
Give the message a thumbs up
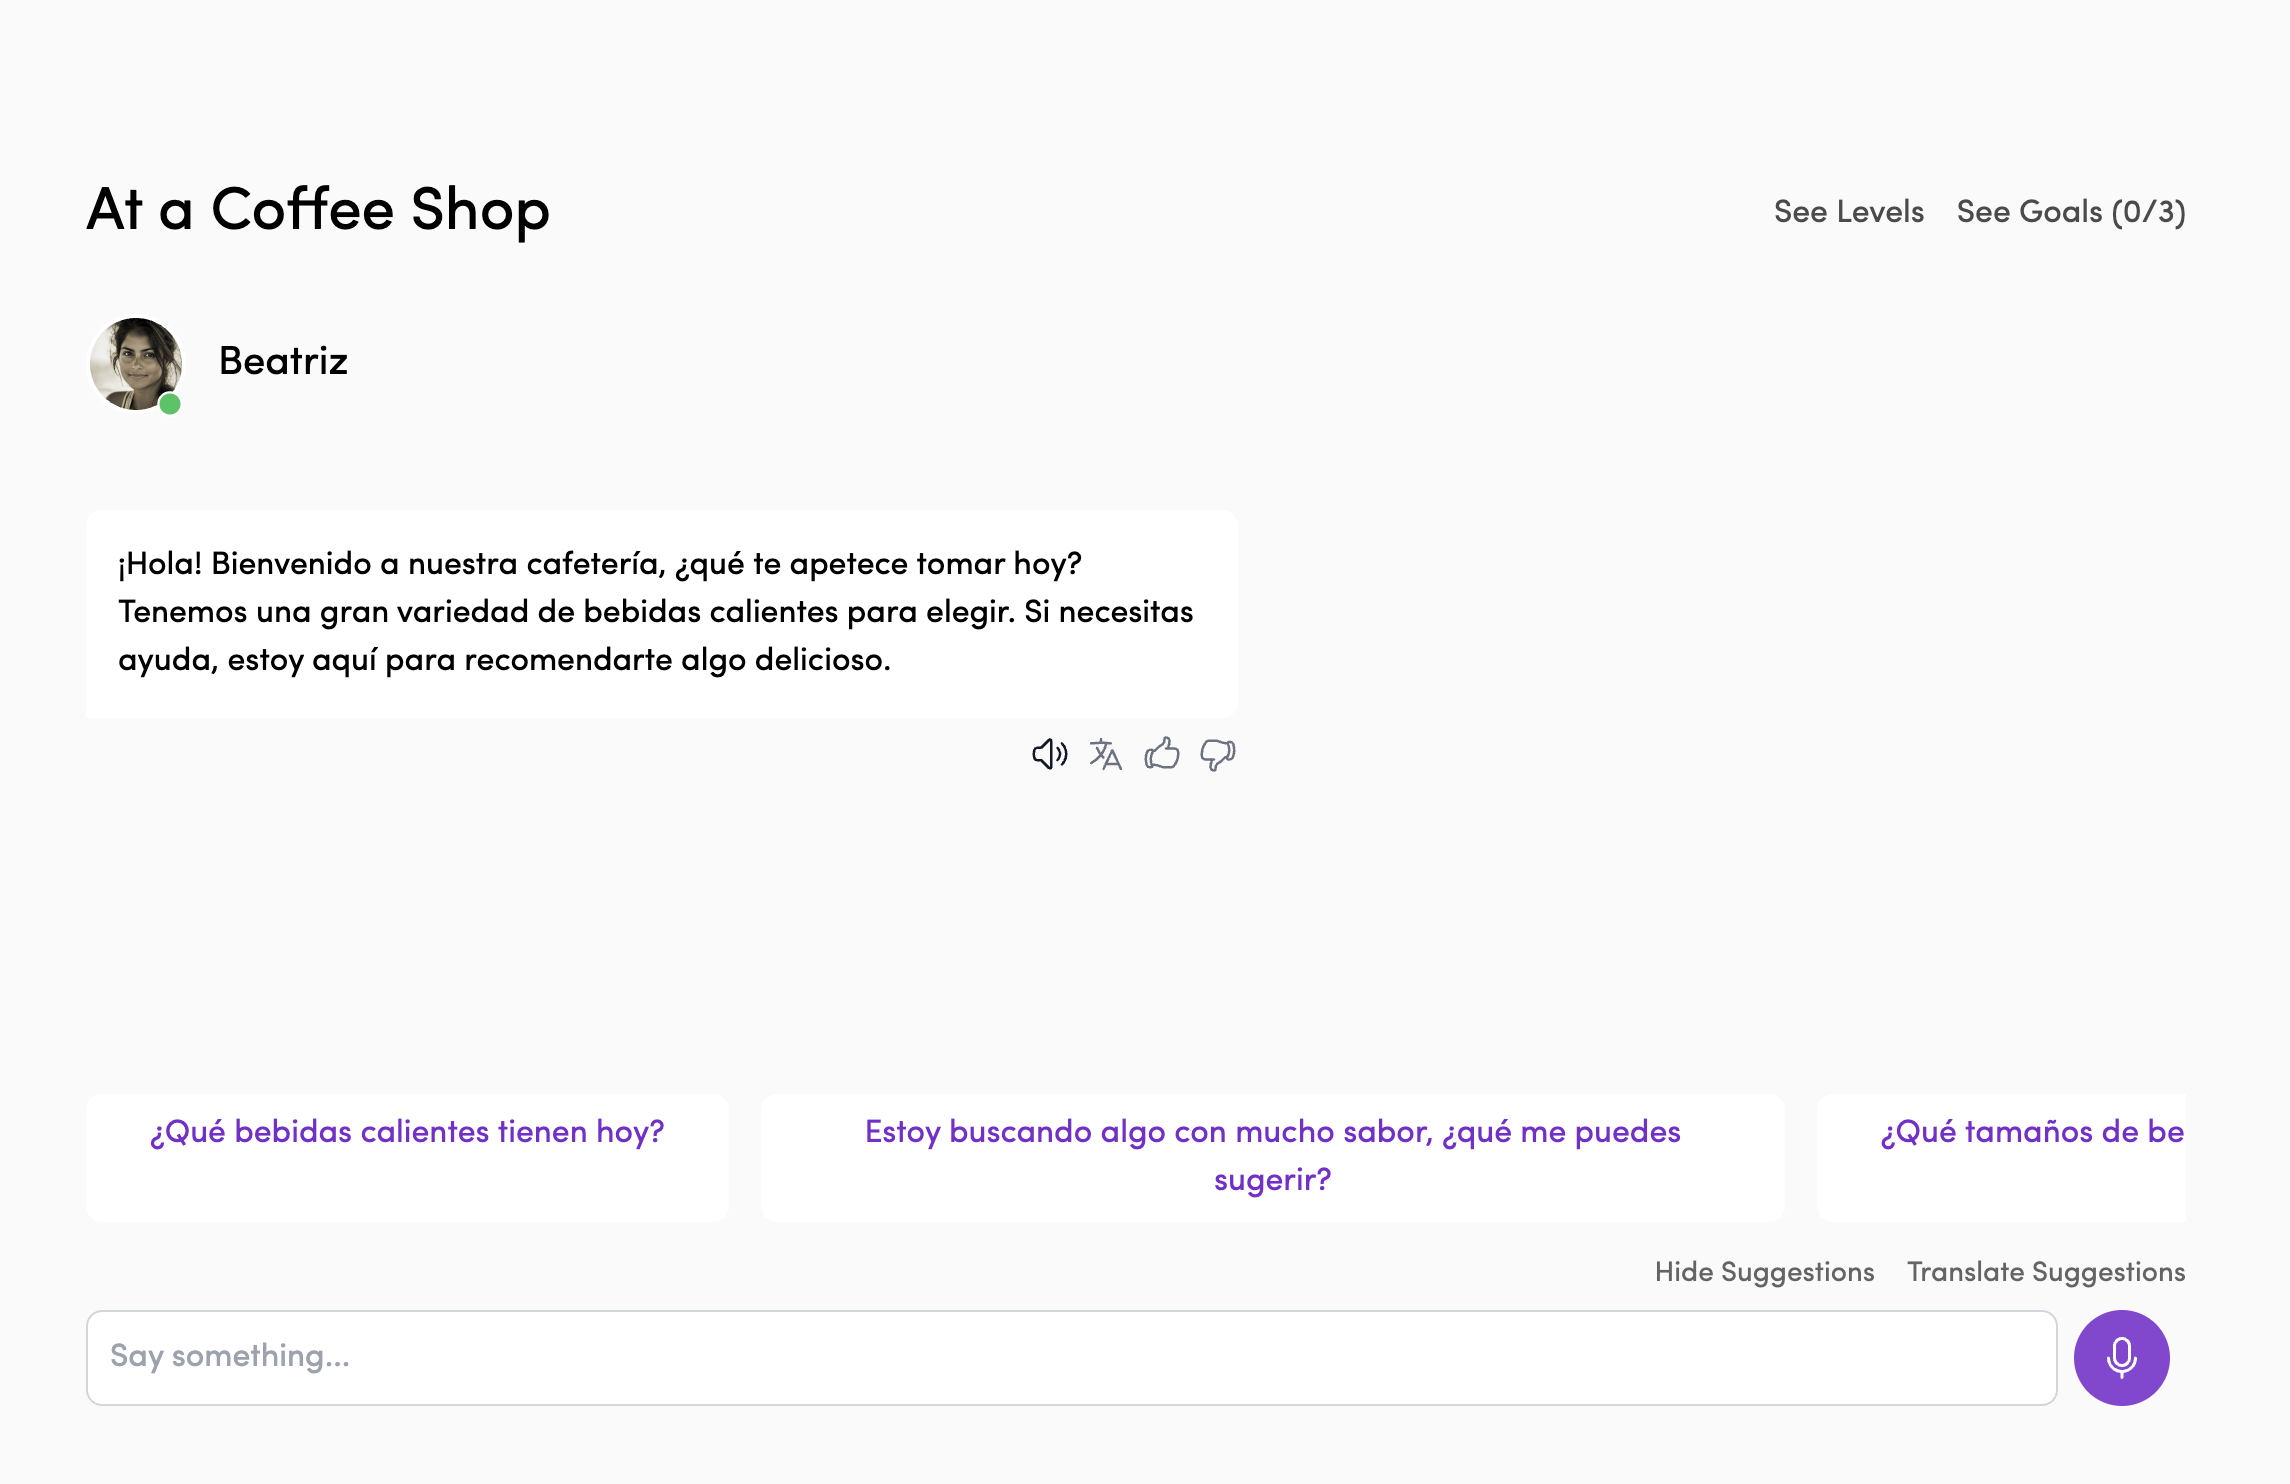1162,754
